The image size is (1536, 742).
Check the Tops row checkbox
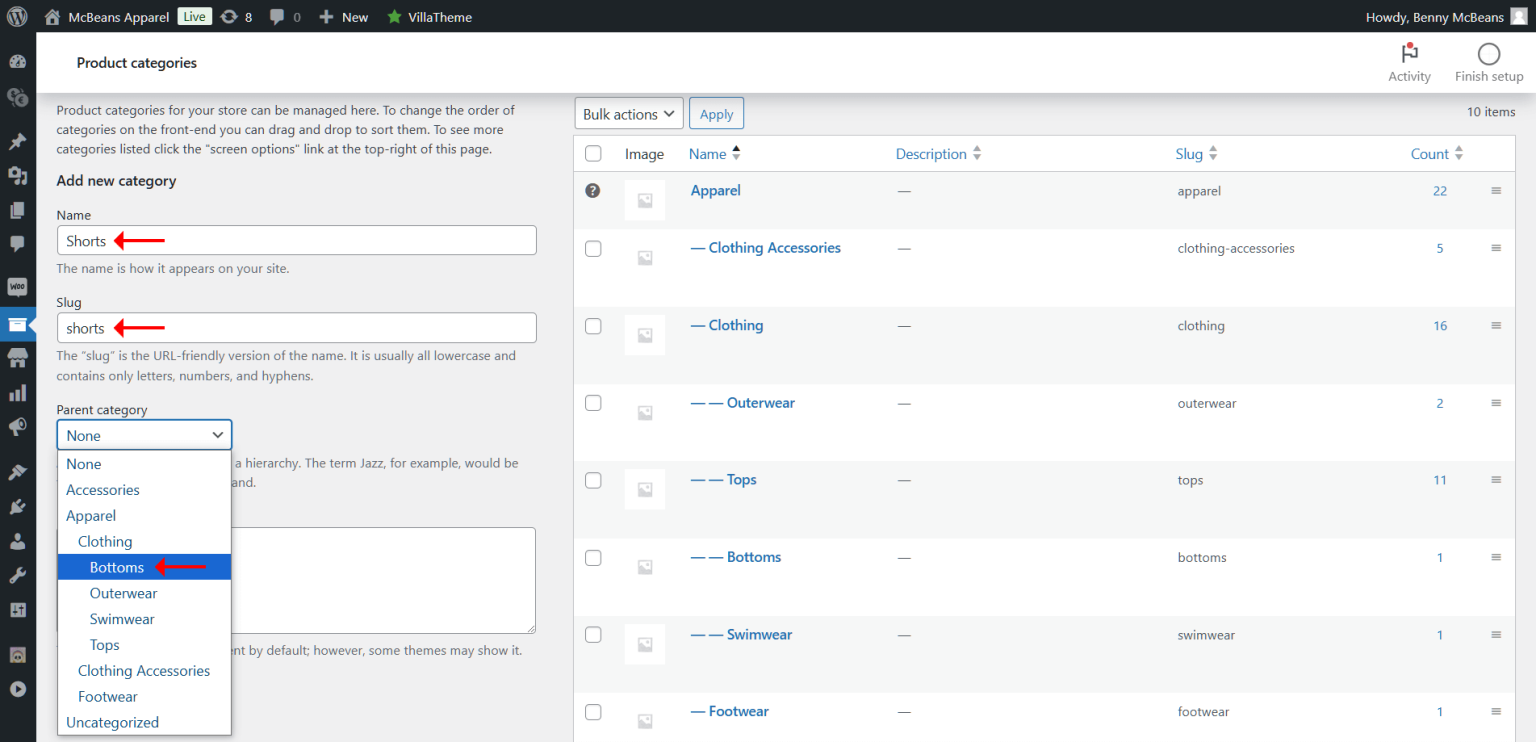pyautogui.click(x=593, y=481)
